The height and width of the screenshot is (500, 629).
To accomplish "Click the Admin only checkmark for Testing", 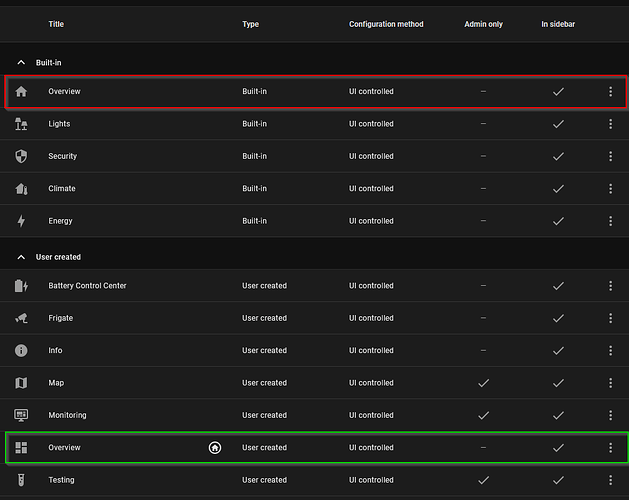I will pos(483,480).
